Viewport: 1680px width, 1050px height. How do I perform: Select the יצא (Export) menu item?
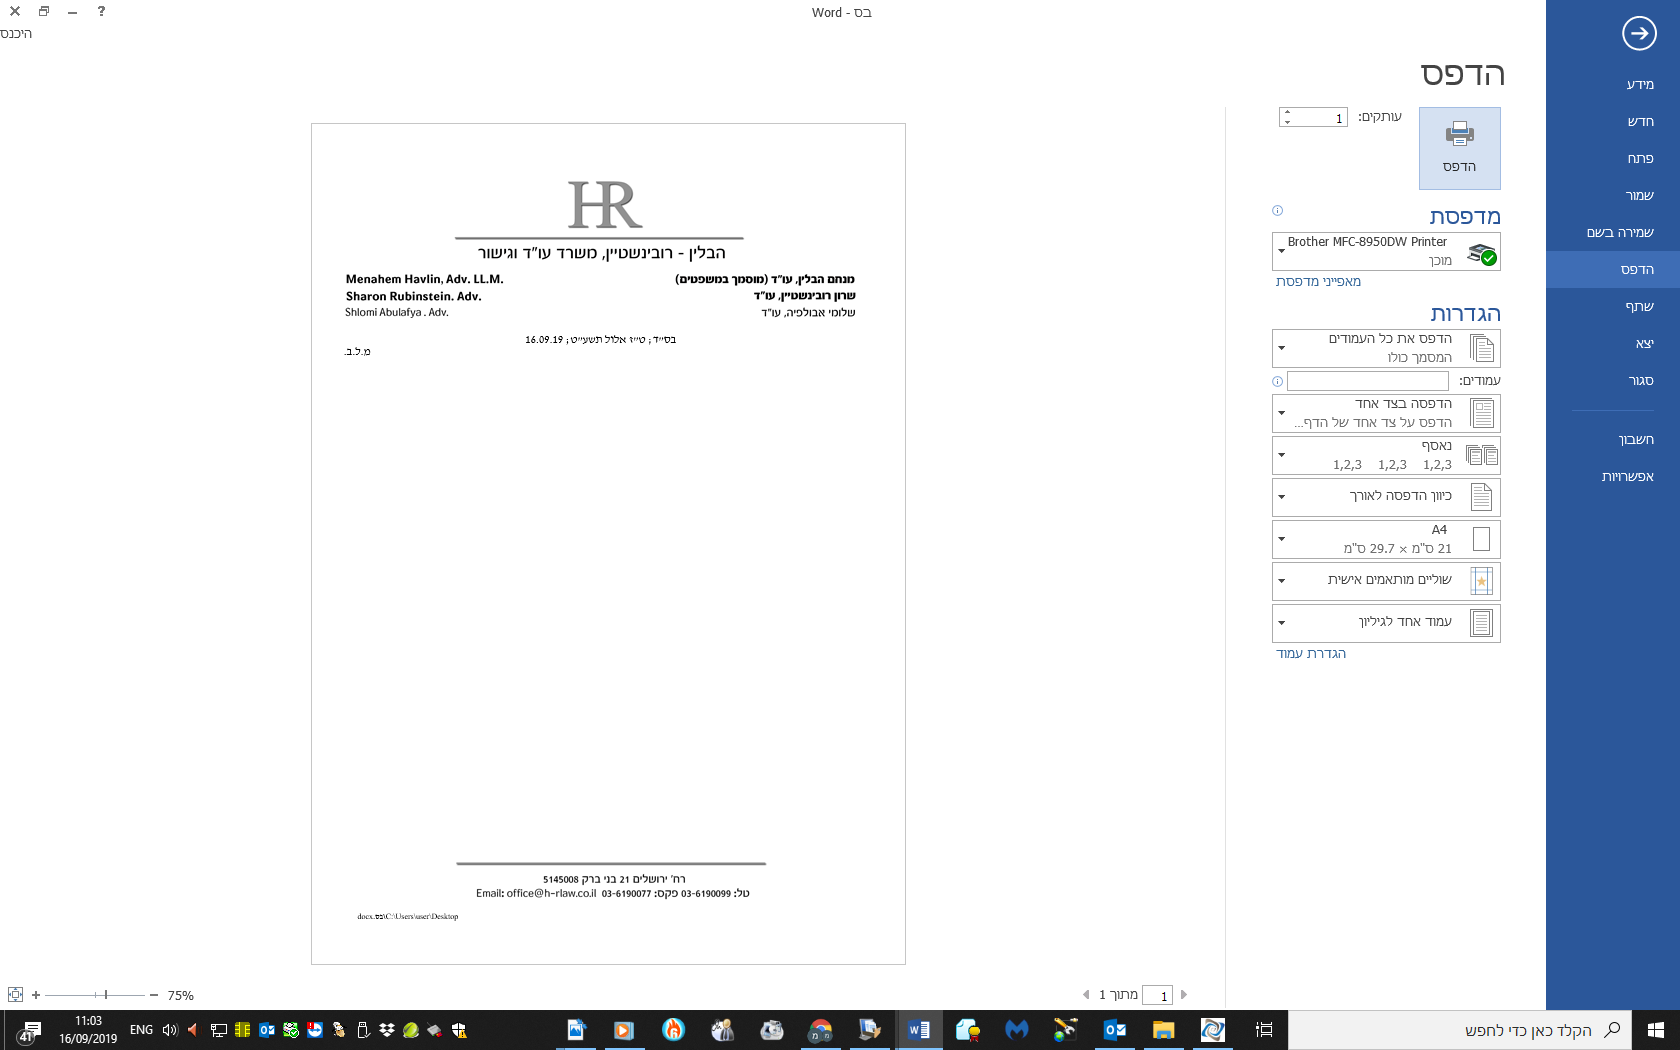[x=1613, y=344]
